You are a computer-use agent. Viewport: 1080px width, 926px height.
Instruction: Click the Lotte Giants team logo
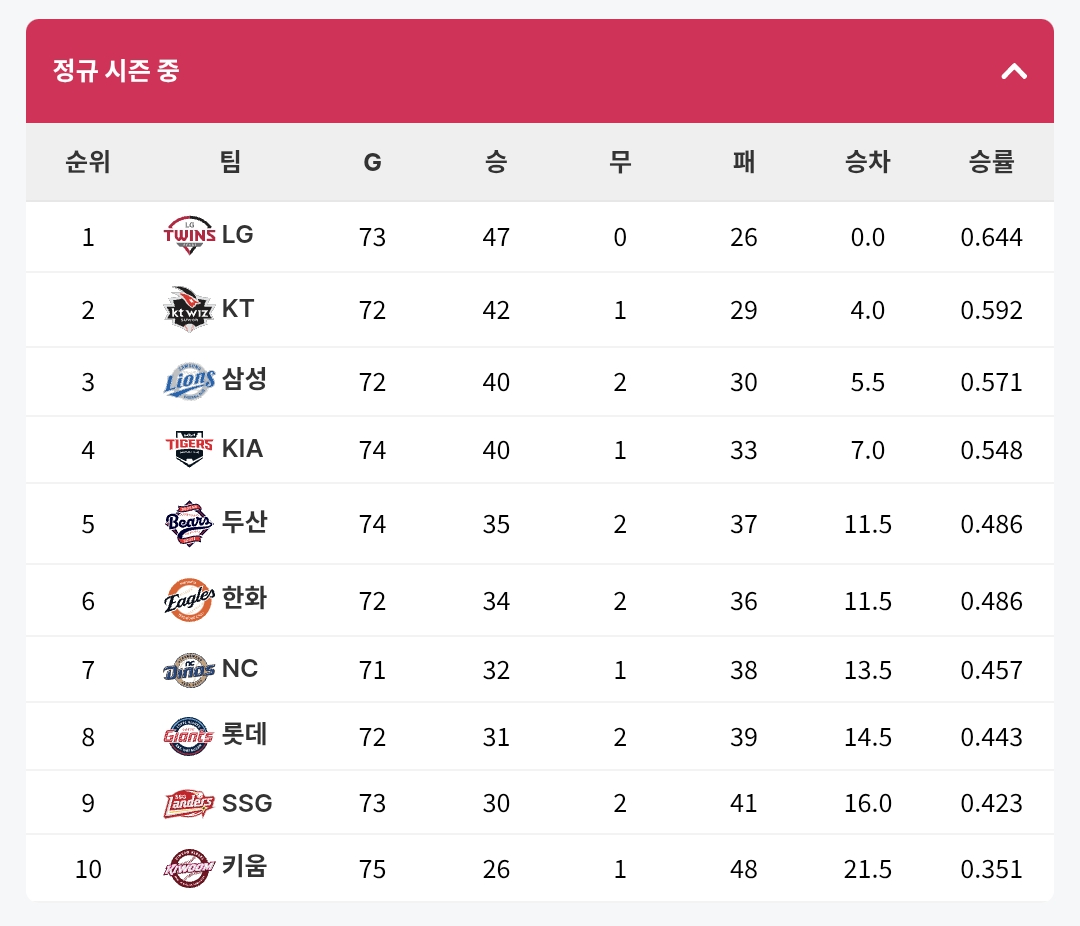pos(189,737)
